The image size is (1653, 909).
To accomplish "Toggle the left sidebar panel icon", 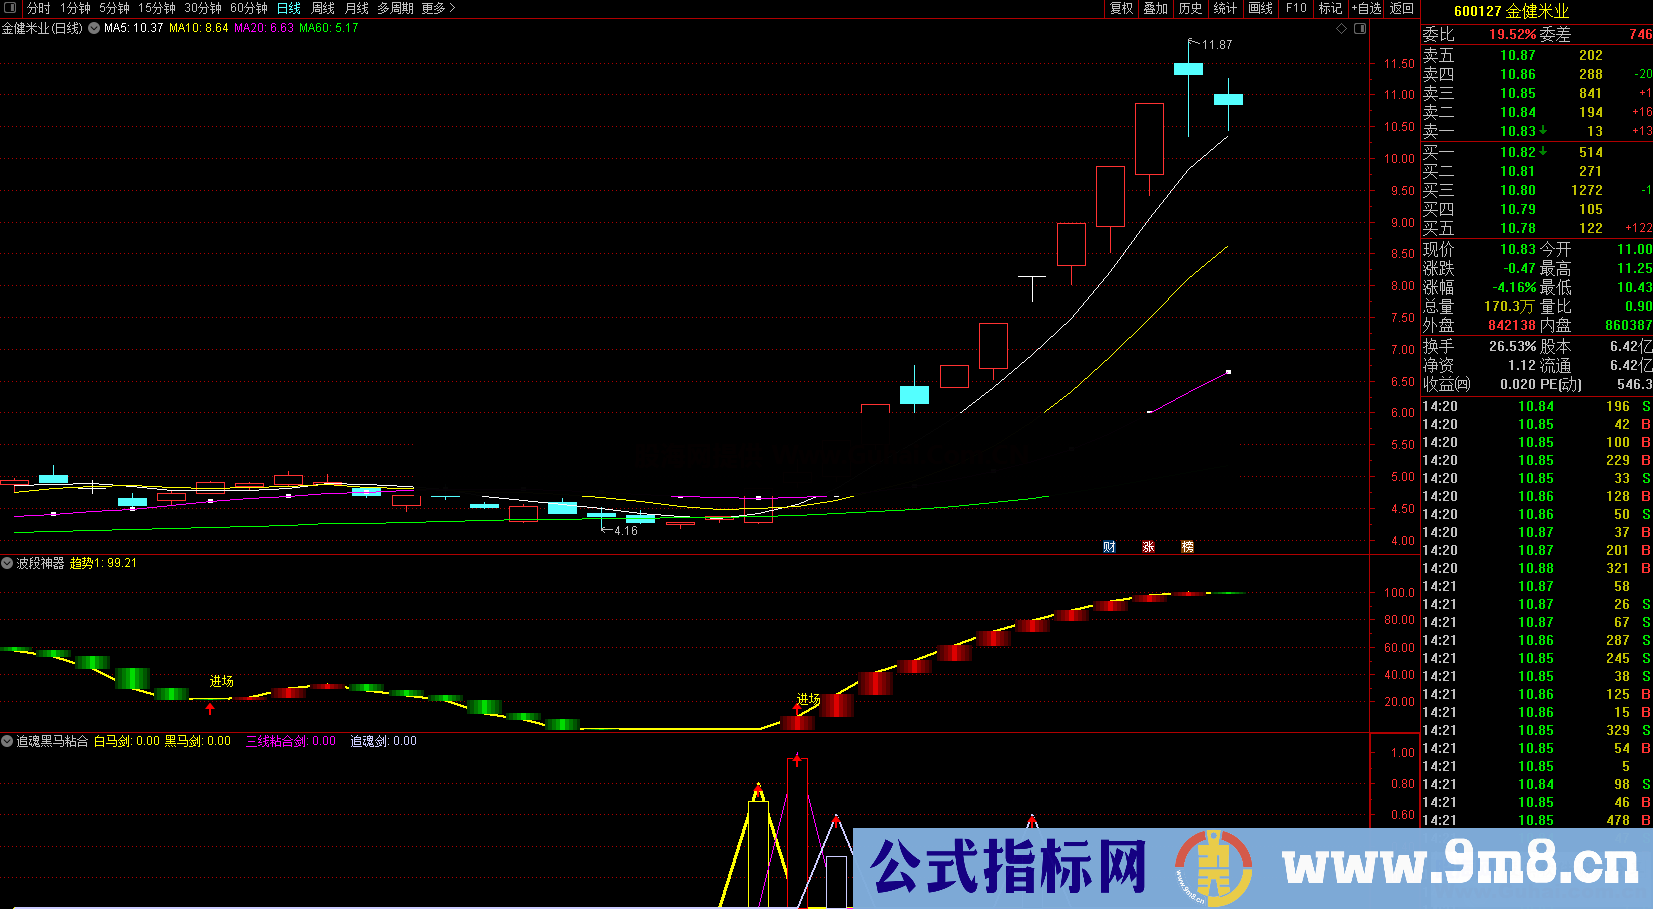I will pos(10,8).
